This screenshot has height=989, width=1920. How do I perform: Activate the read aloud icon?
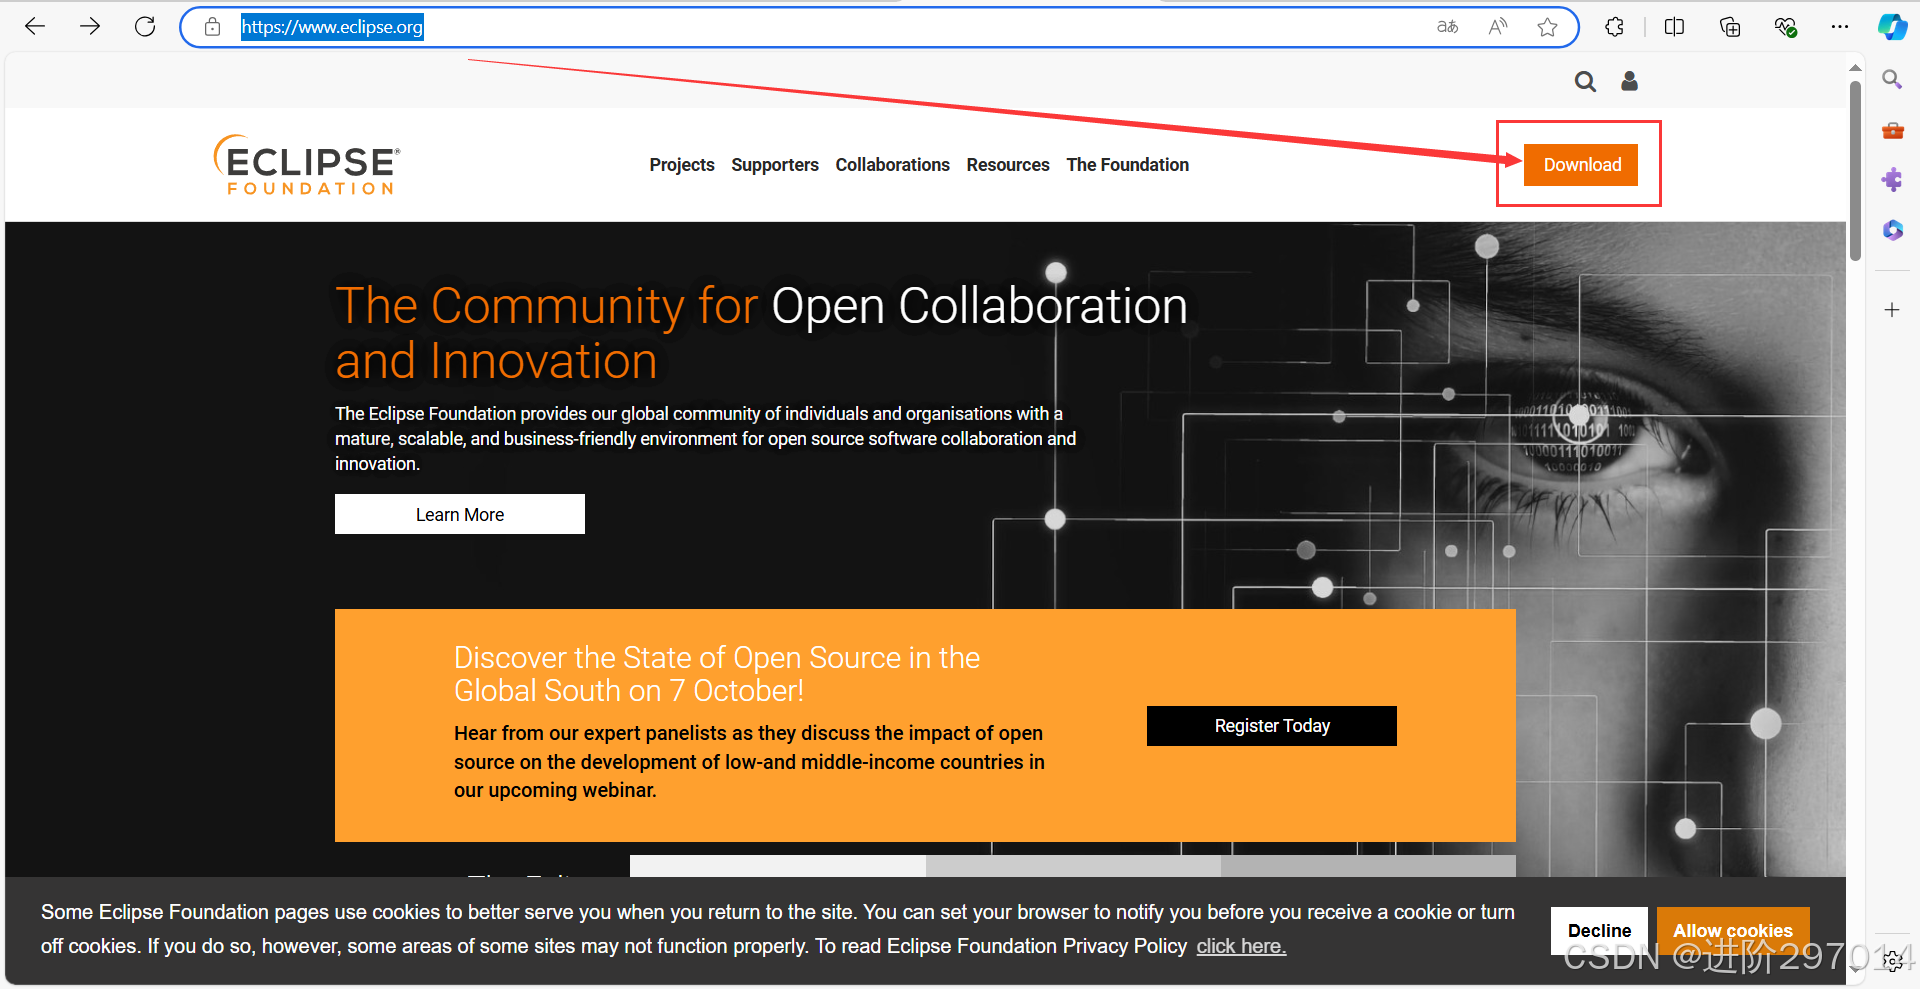pos(1497,27)
